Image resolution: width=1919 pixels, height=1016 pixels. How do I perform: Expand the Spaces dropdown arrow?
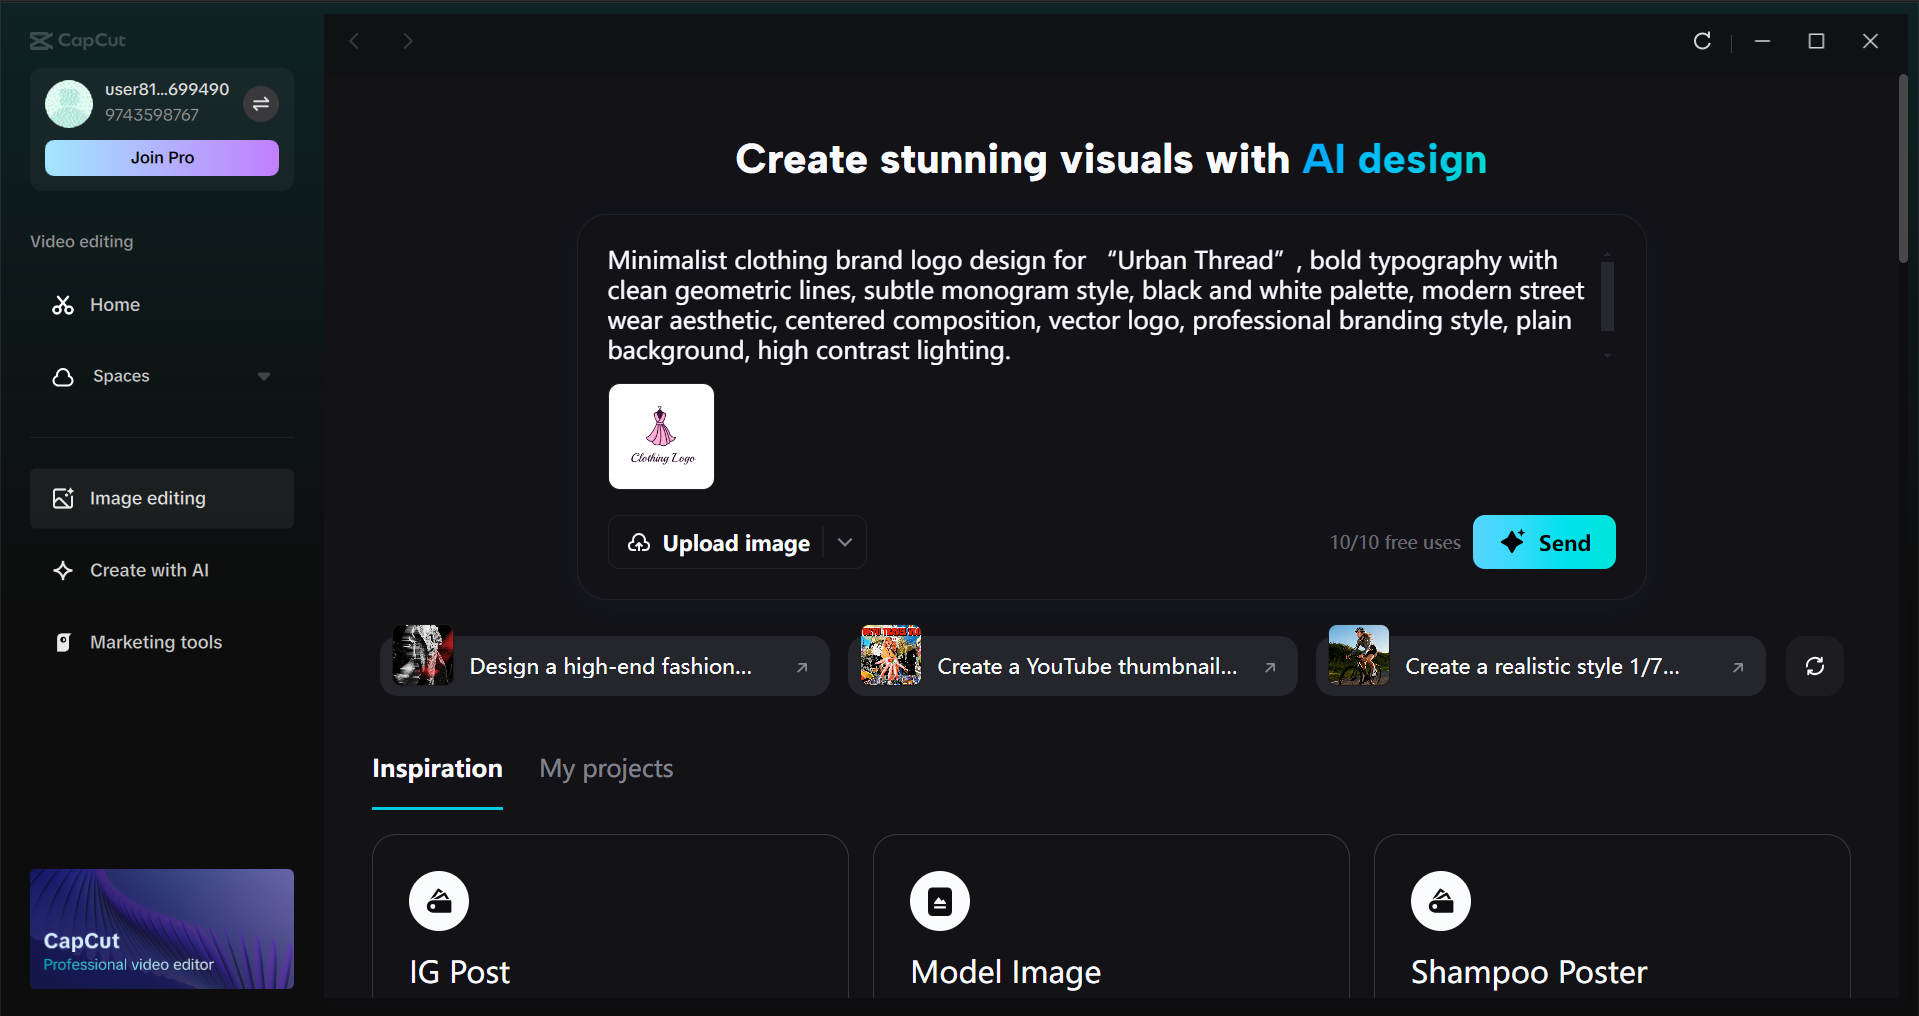[264, 377]
